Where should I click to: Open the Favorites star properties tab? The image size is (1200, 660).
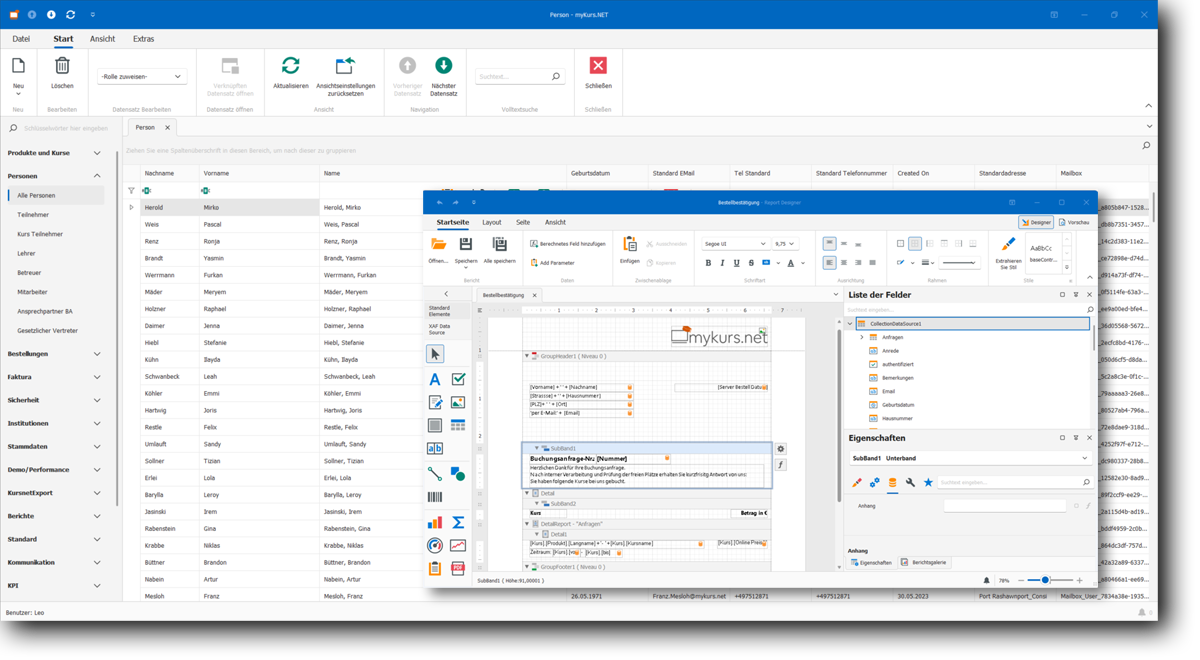[928, 482]
